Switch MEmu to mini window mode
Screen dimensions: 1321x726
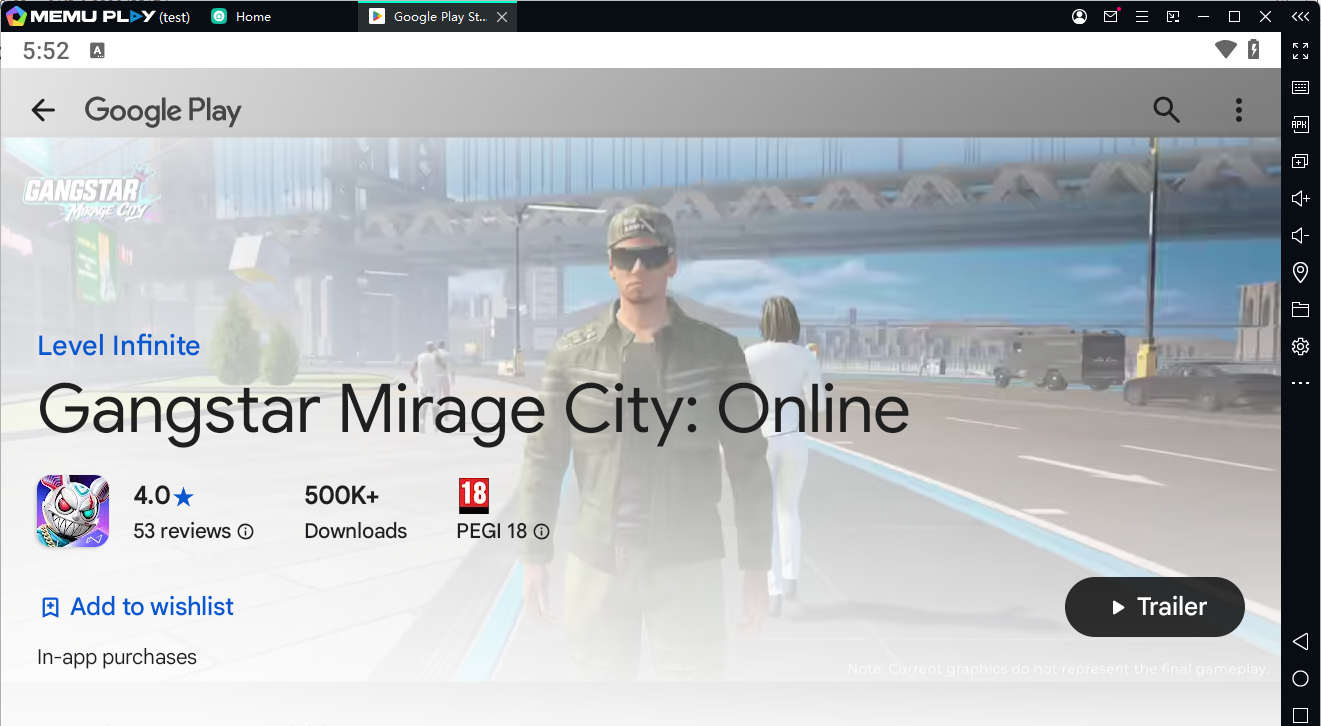pos(1173,17)
